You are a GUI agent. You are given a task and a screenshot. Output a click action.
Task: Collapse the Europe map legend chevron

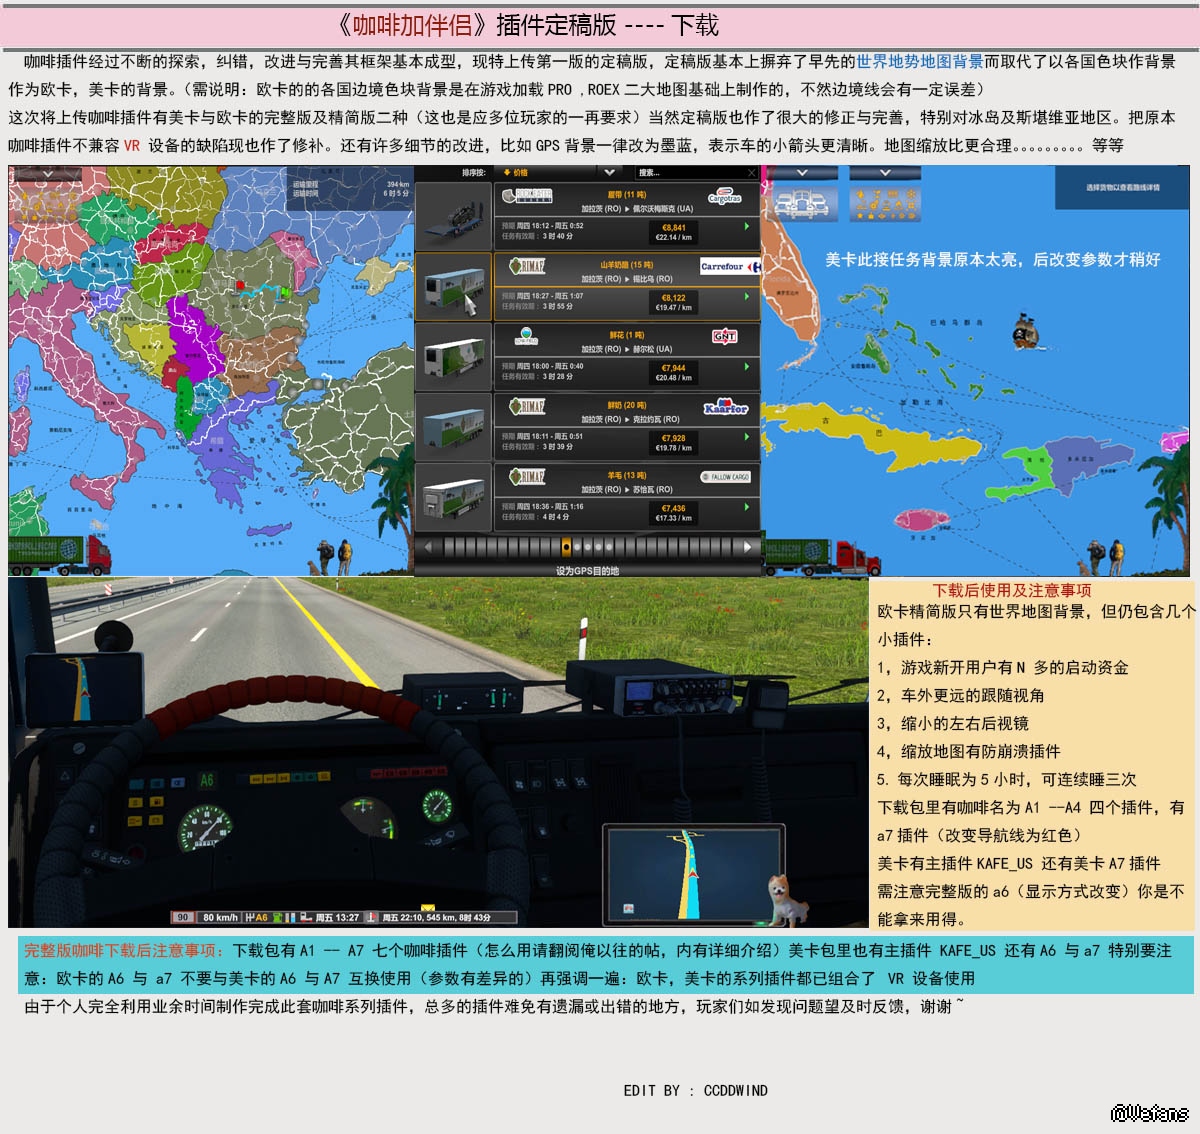46,174
